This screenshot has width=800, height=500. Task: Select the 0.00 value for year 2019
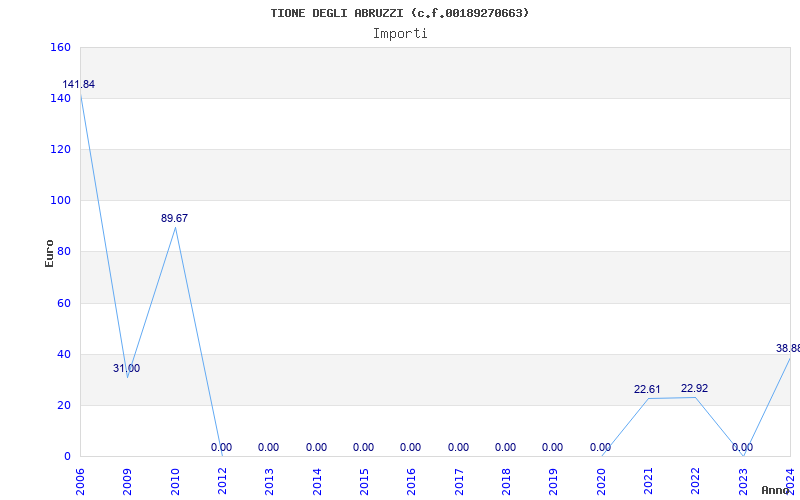pos(552,447)
